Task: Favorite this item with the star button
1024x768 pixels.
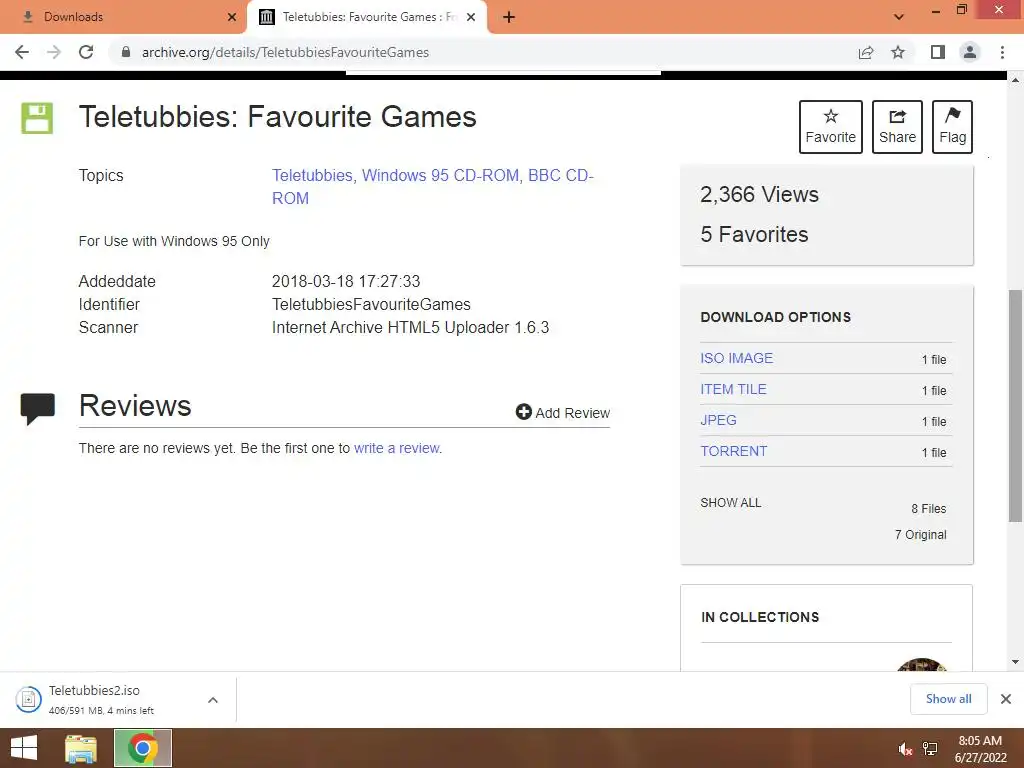Action: point(831,127)
